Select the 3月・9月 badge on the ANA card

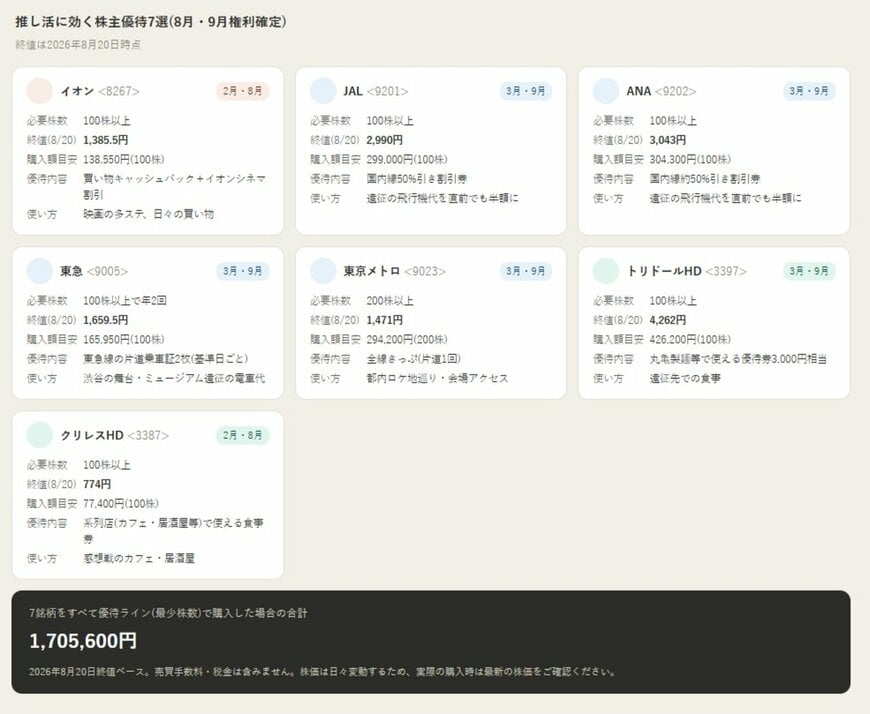tap(809, 91)
